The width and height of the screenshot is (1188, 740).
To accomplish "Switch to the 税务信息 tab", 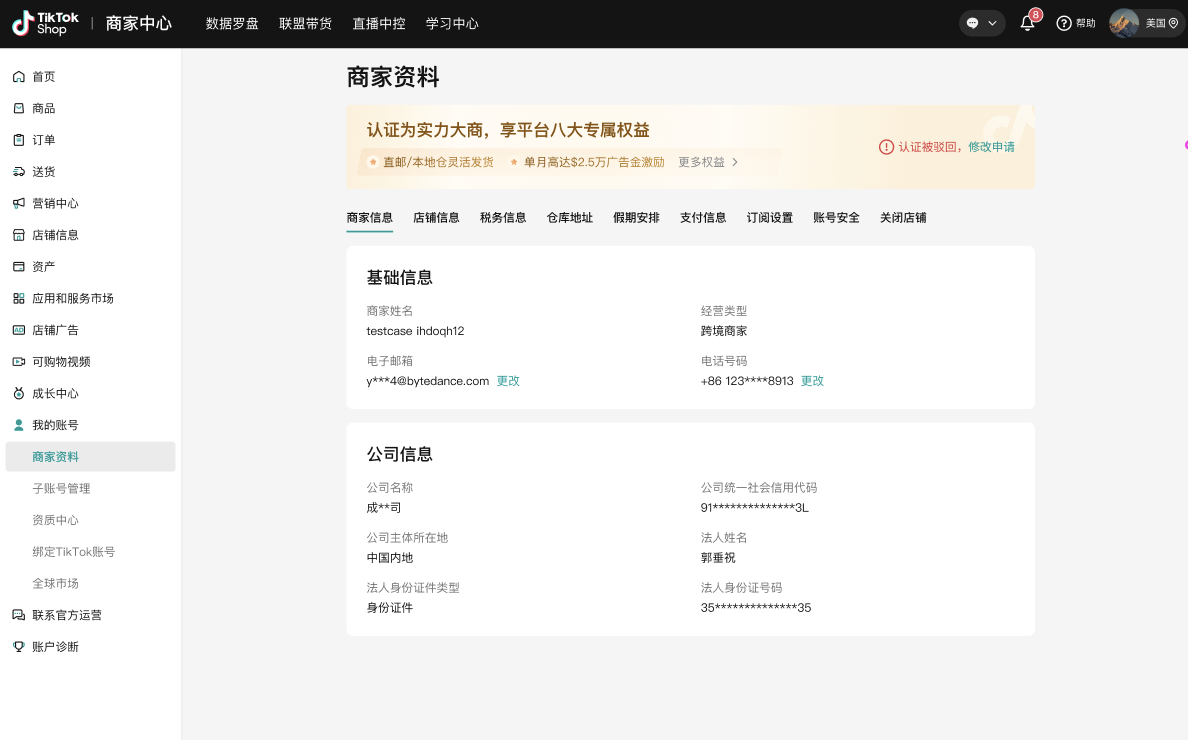I will point(503,218).
